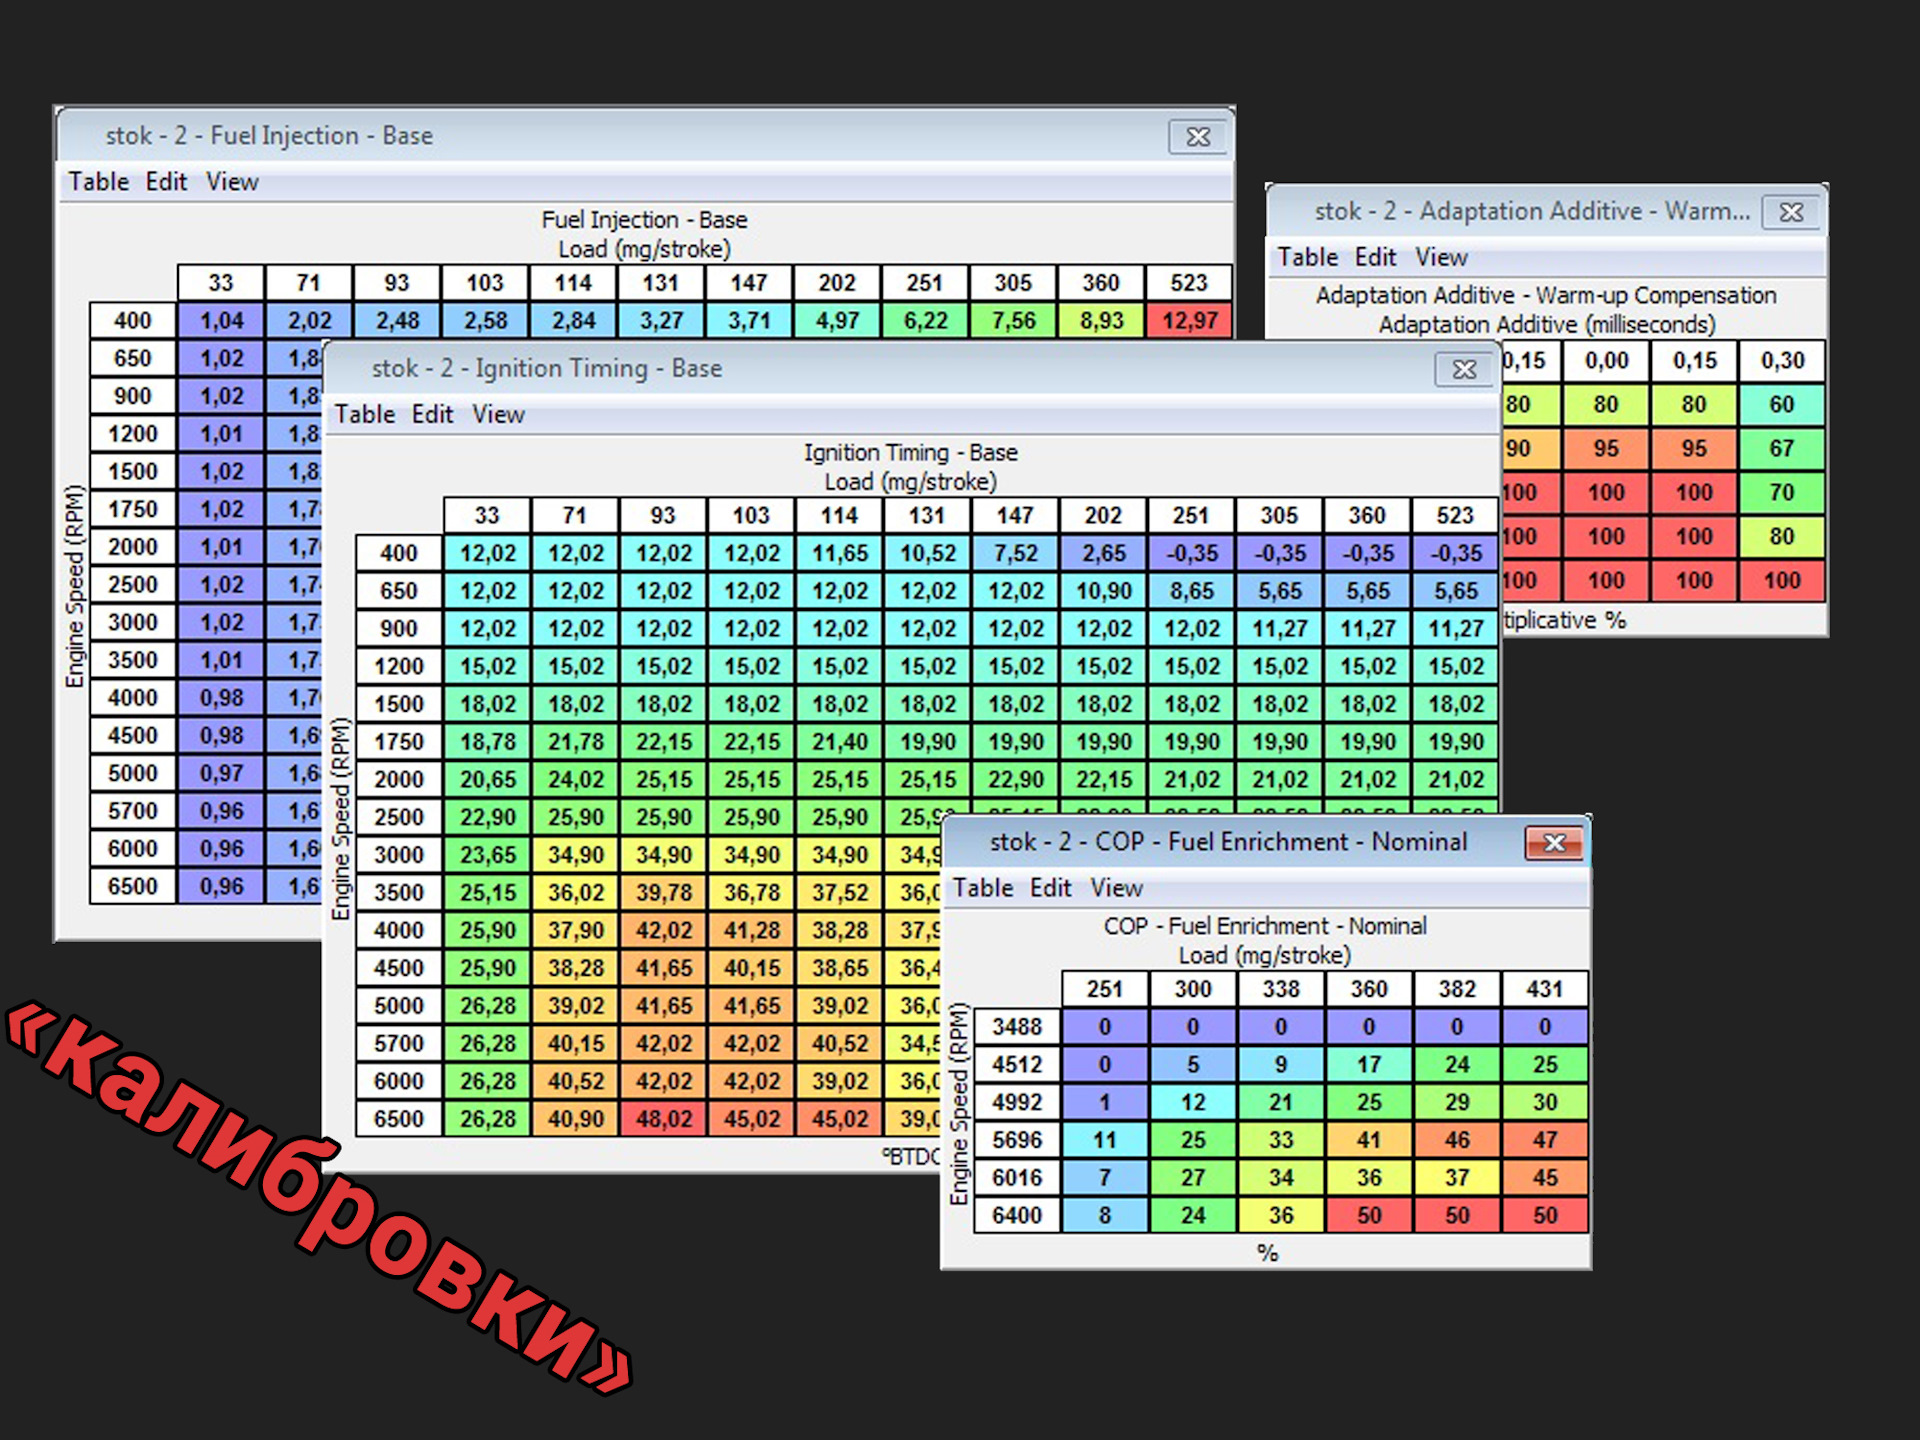Select Ignition Timing cell 7,52
Screen dimensions: 1920x1440
pos(1015,553)
